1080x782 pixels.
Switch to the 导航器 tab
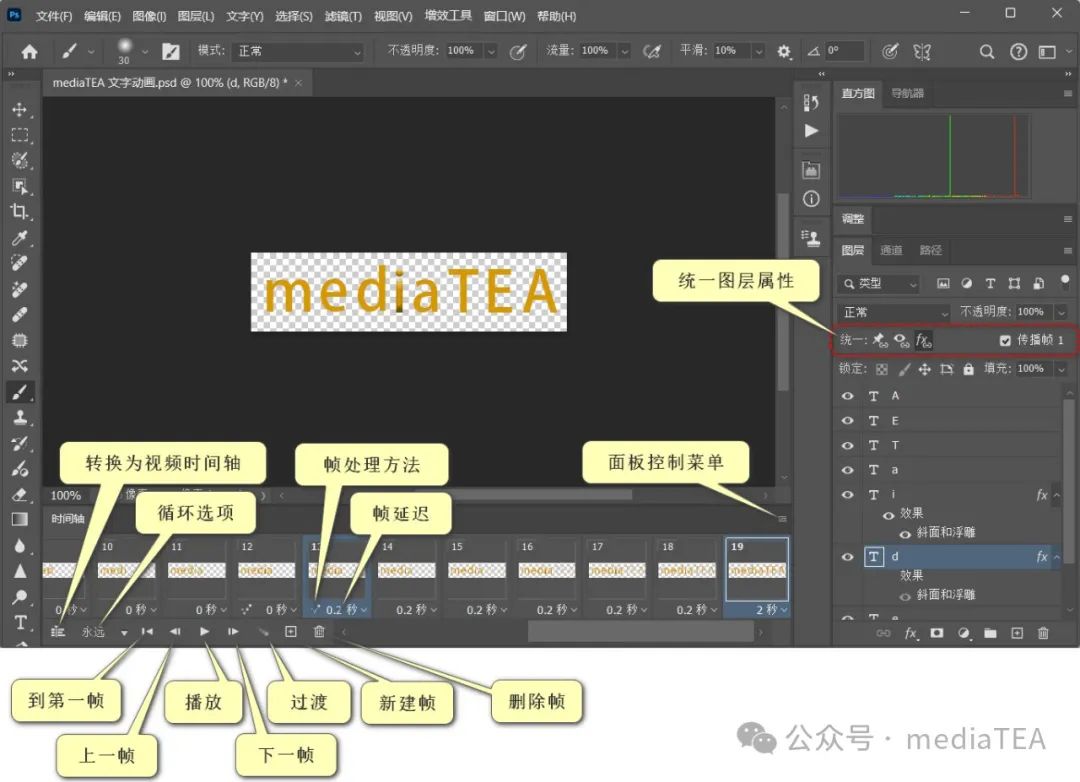point(908,93)
